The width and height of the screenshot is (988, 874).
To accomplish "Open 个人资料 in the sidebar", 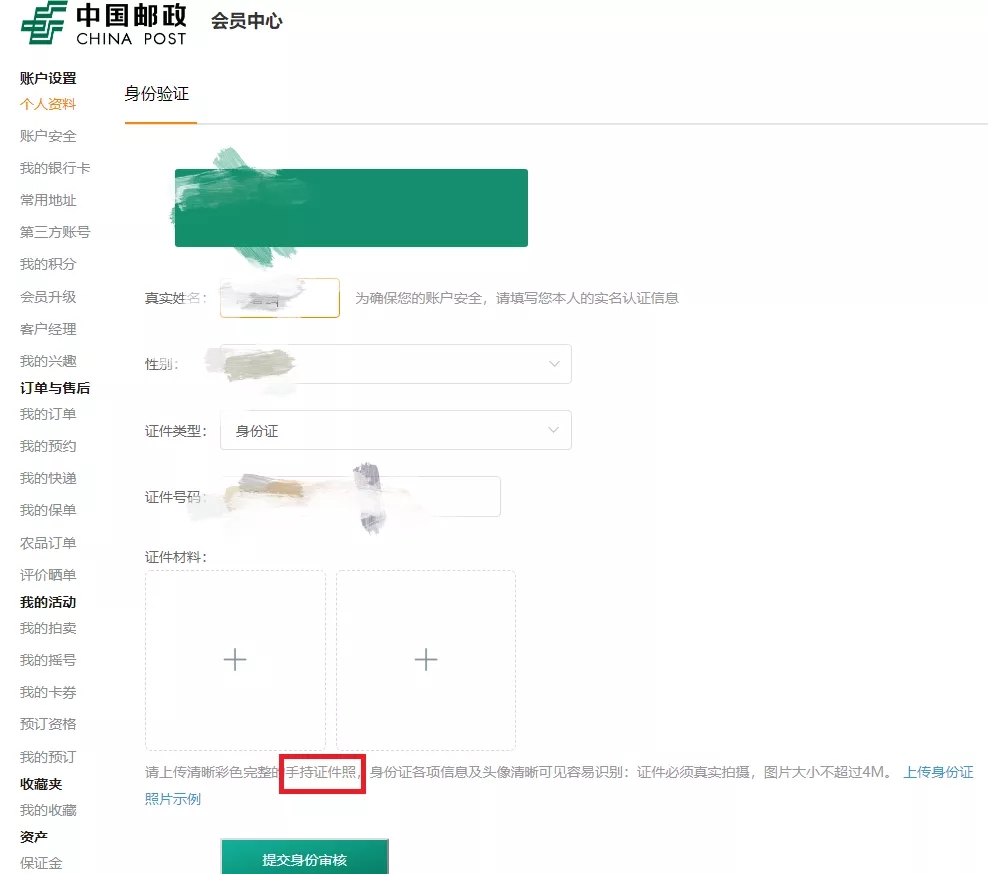I will coord(48,104).
